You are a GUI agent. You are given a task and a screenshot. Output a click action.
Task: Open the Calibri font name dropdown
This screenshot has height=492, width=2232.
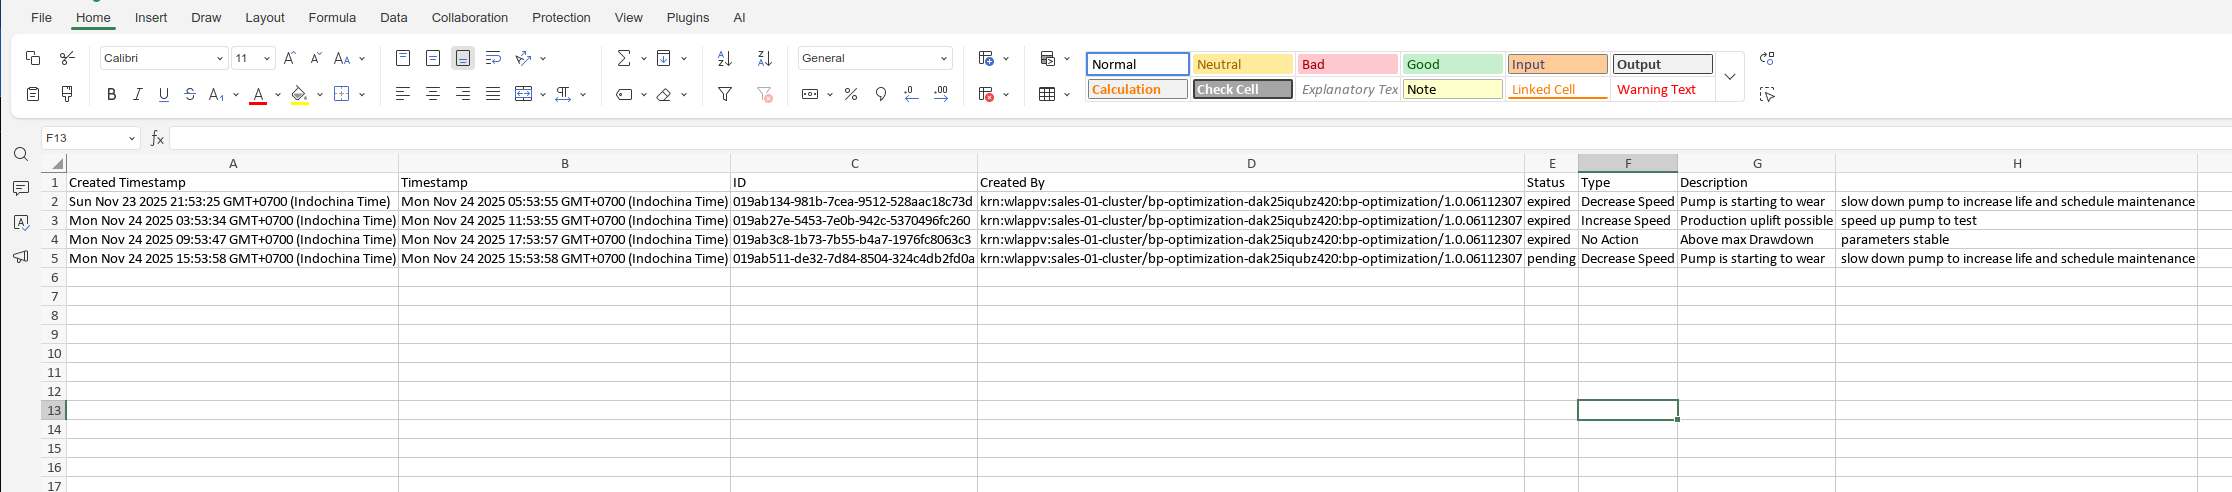click(x=164, y=58)
